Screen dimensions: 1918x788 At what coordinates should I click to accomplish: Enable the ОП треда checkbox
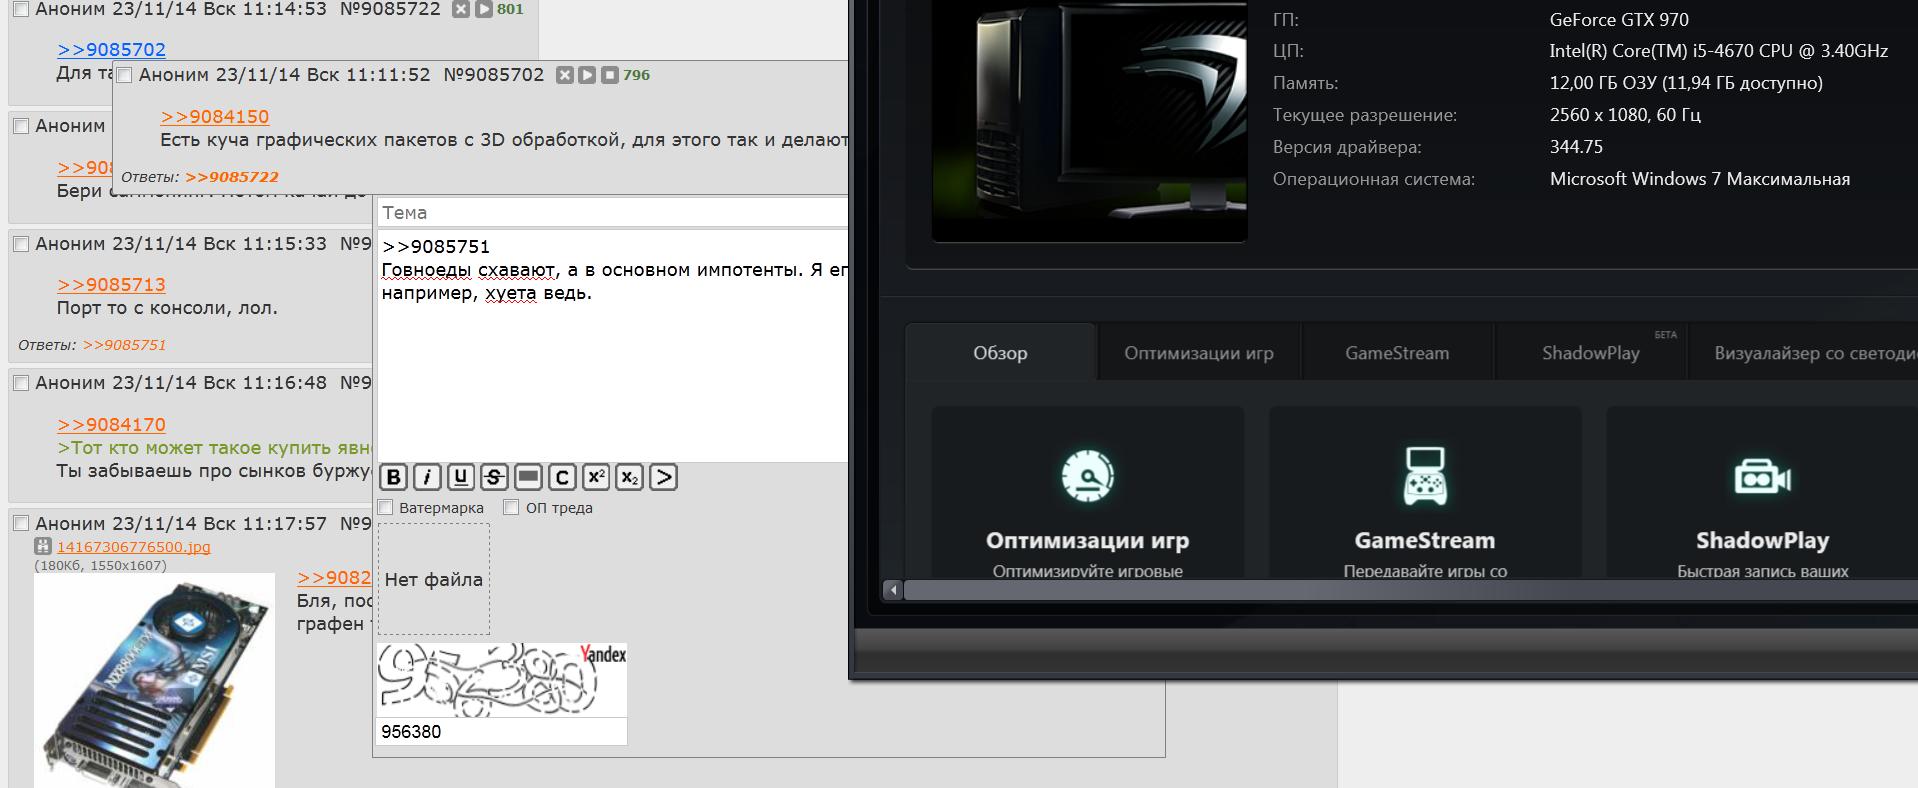click(x=511, y=508)
